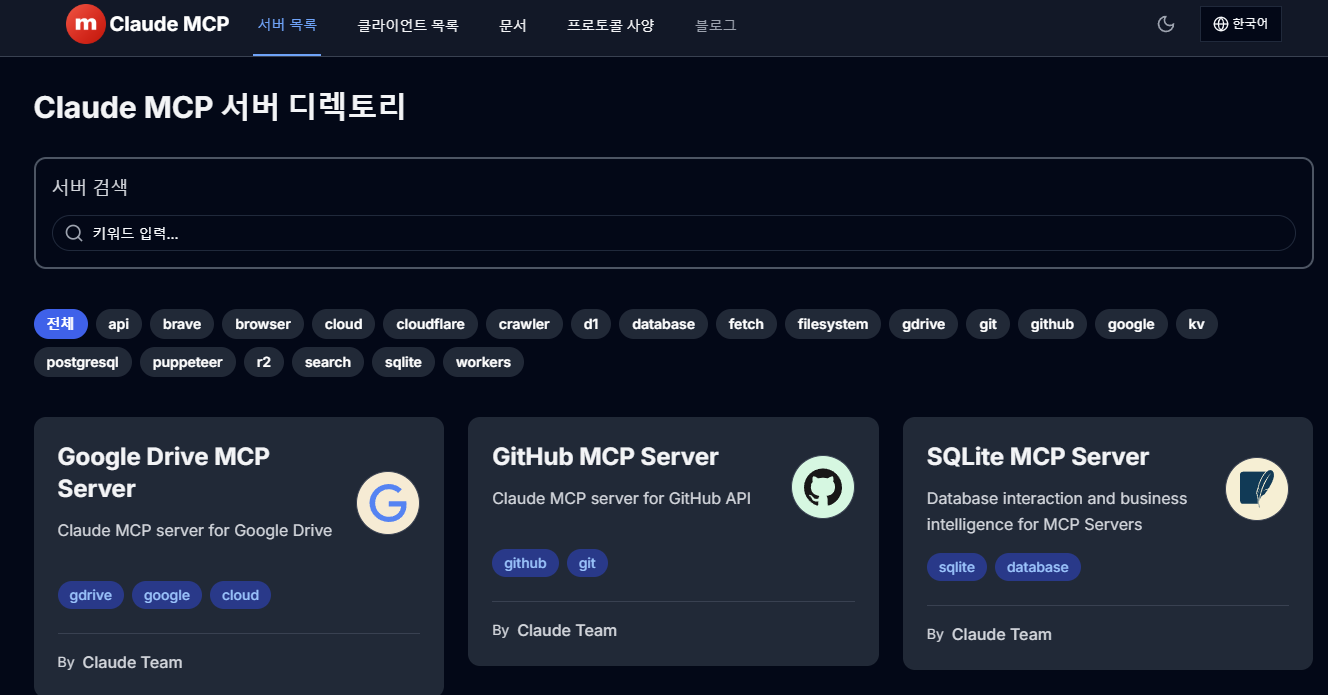Open the GitHub MCP Server title
This screenshot has width=1328, height=695.
[x=605, y=456]
